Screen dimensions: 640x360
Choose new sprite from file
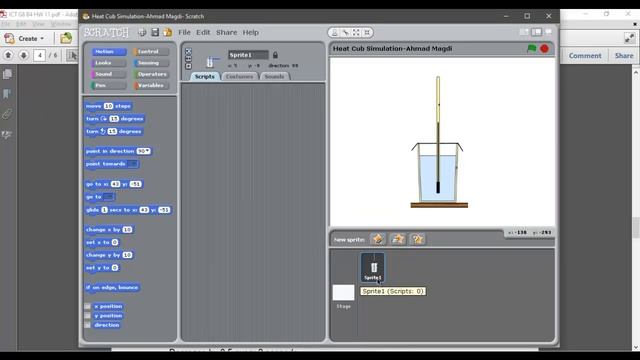click(398, 239)
